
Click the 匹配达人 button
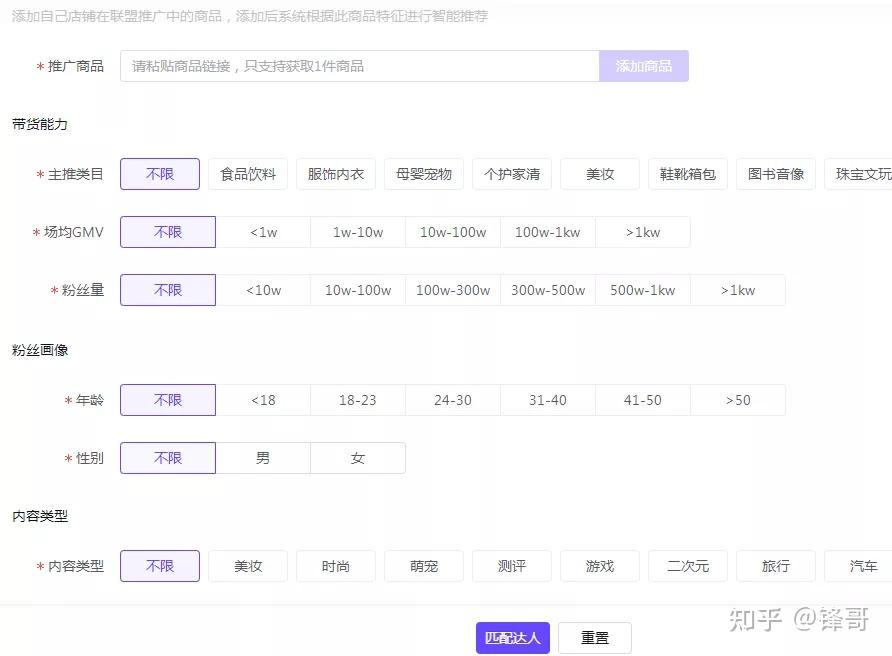pyautogui.click(x=513, y=638)
